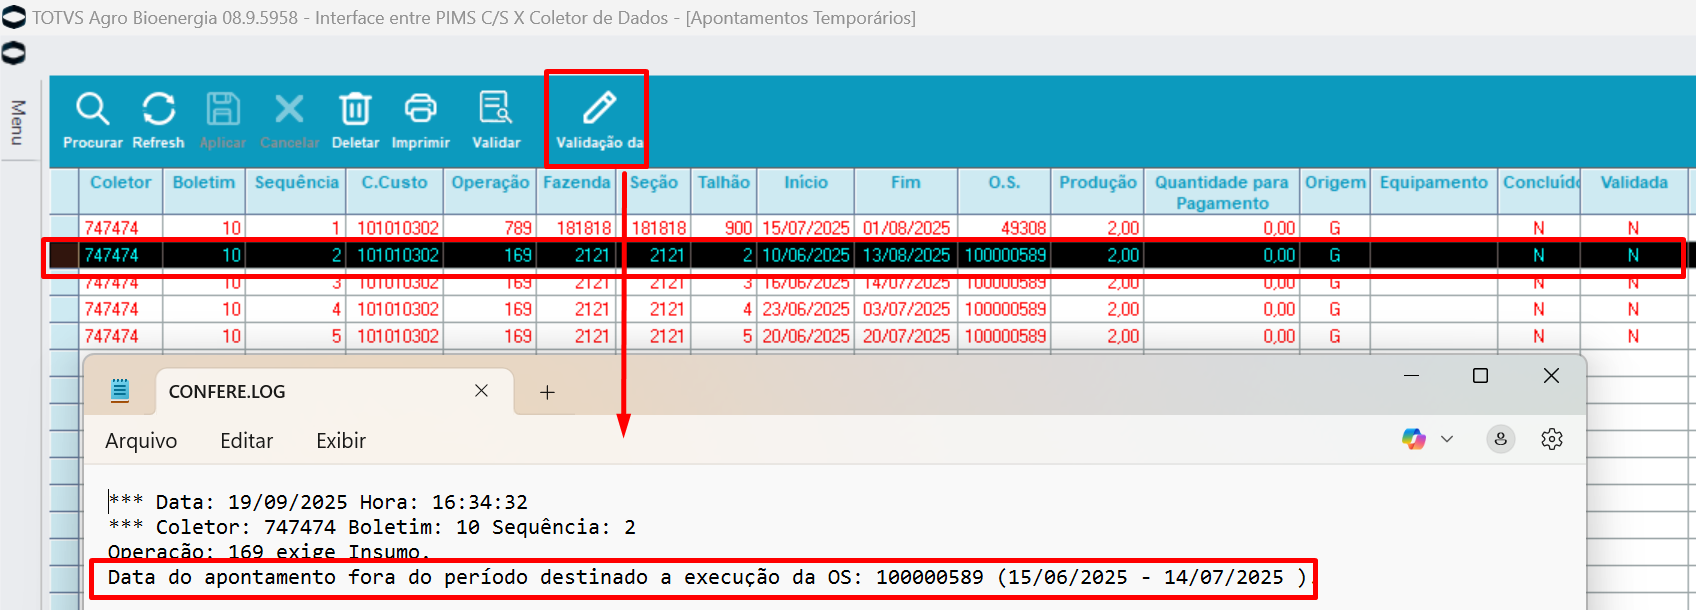Click the Validar toolbar icon
Screen dimensions: 1696x610
pyautogui.click(x=496, y=107)
